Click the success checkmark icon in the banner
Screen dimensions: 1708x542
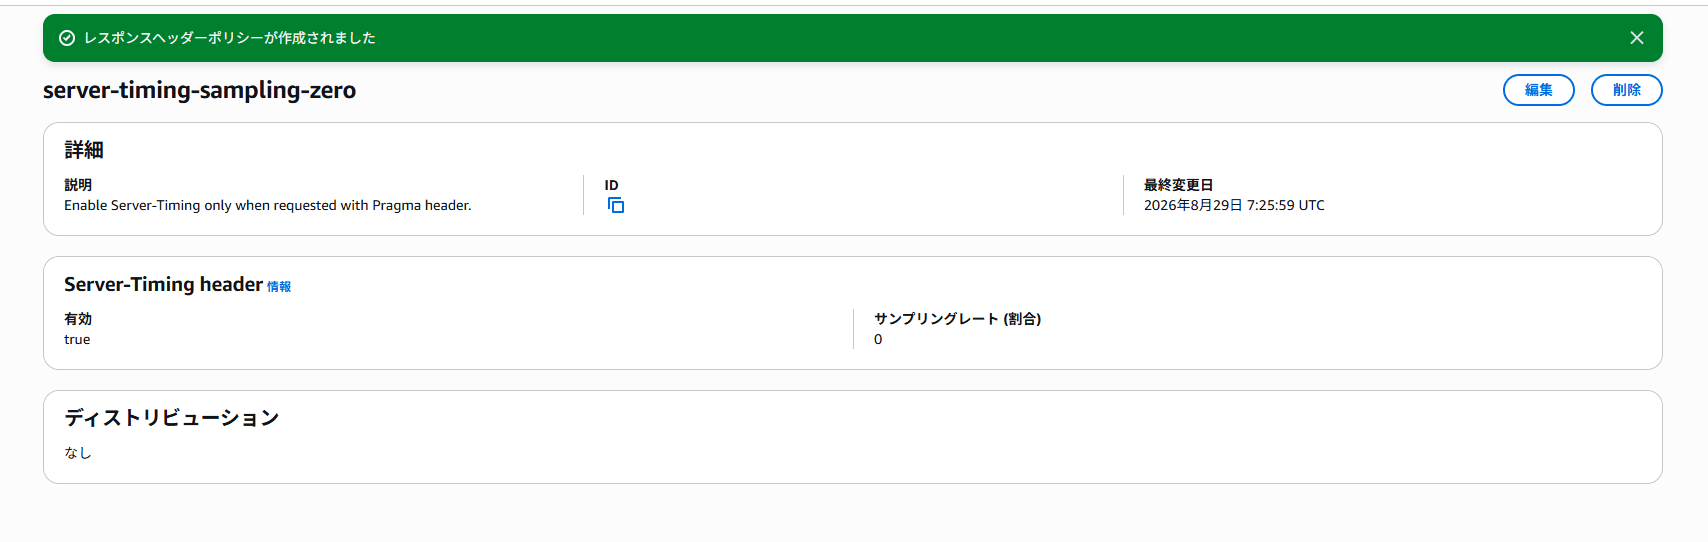pos(67,38)
